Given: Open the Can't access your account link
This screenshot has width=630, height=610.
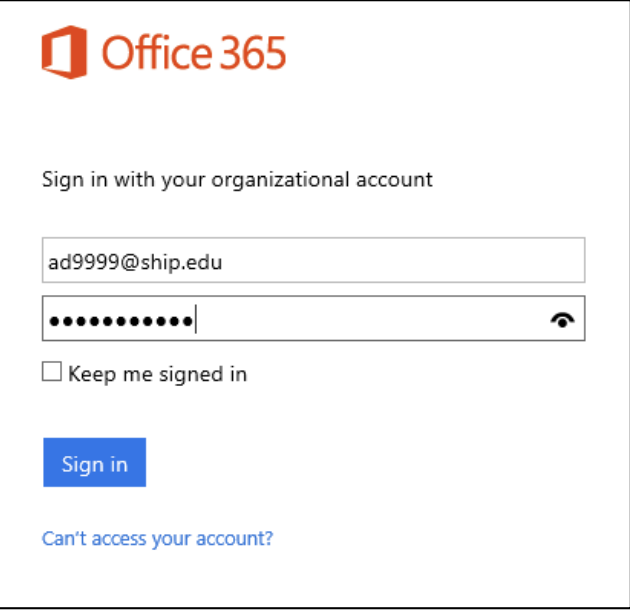Looking at the screenshot, I should point(158,538).
